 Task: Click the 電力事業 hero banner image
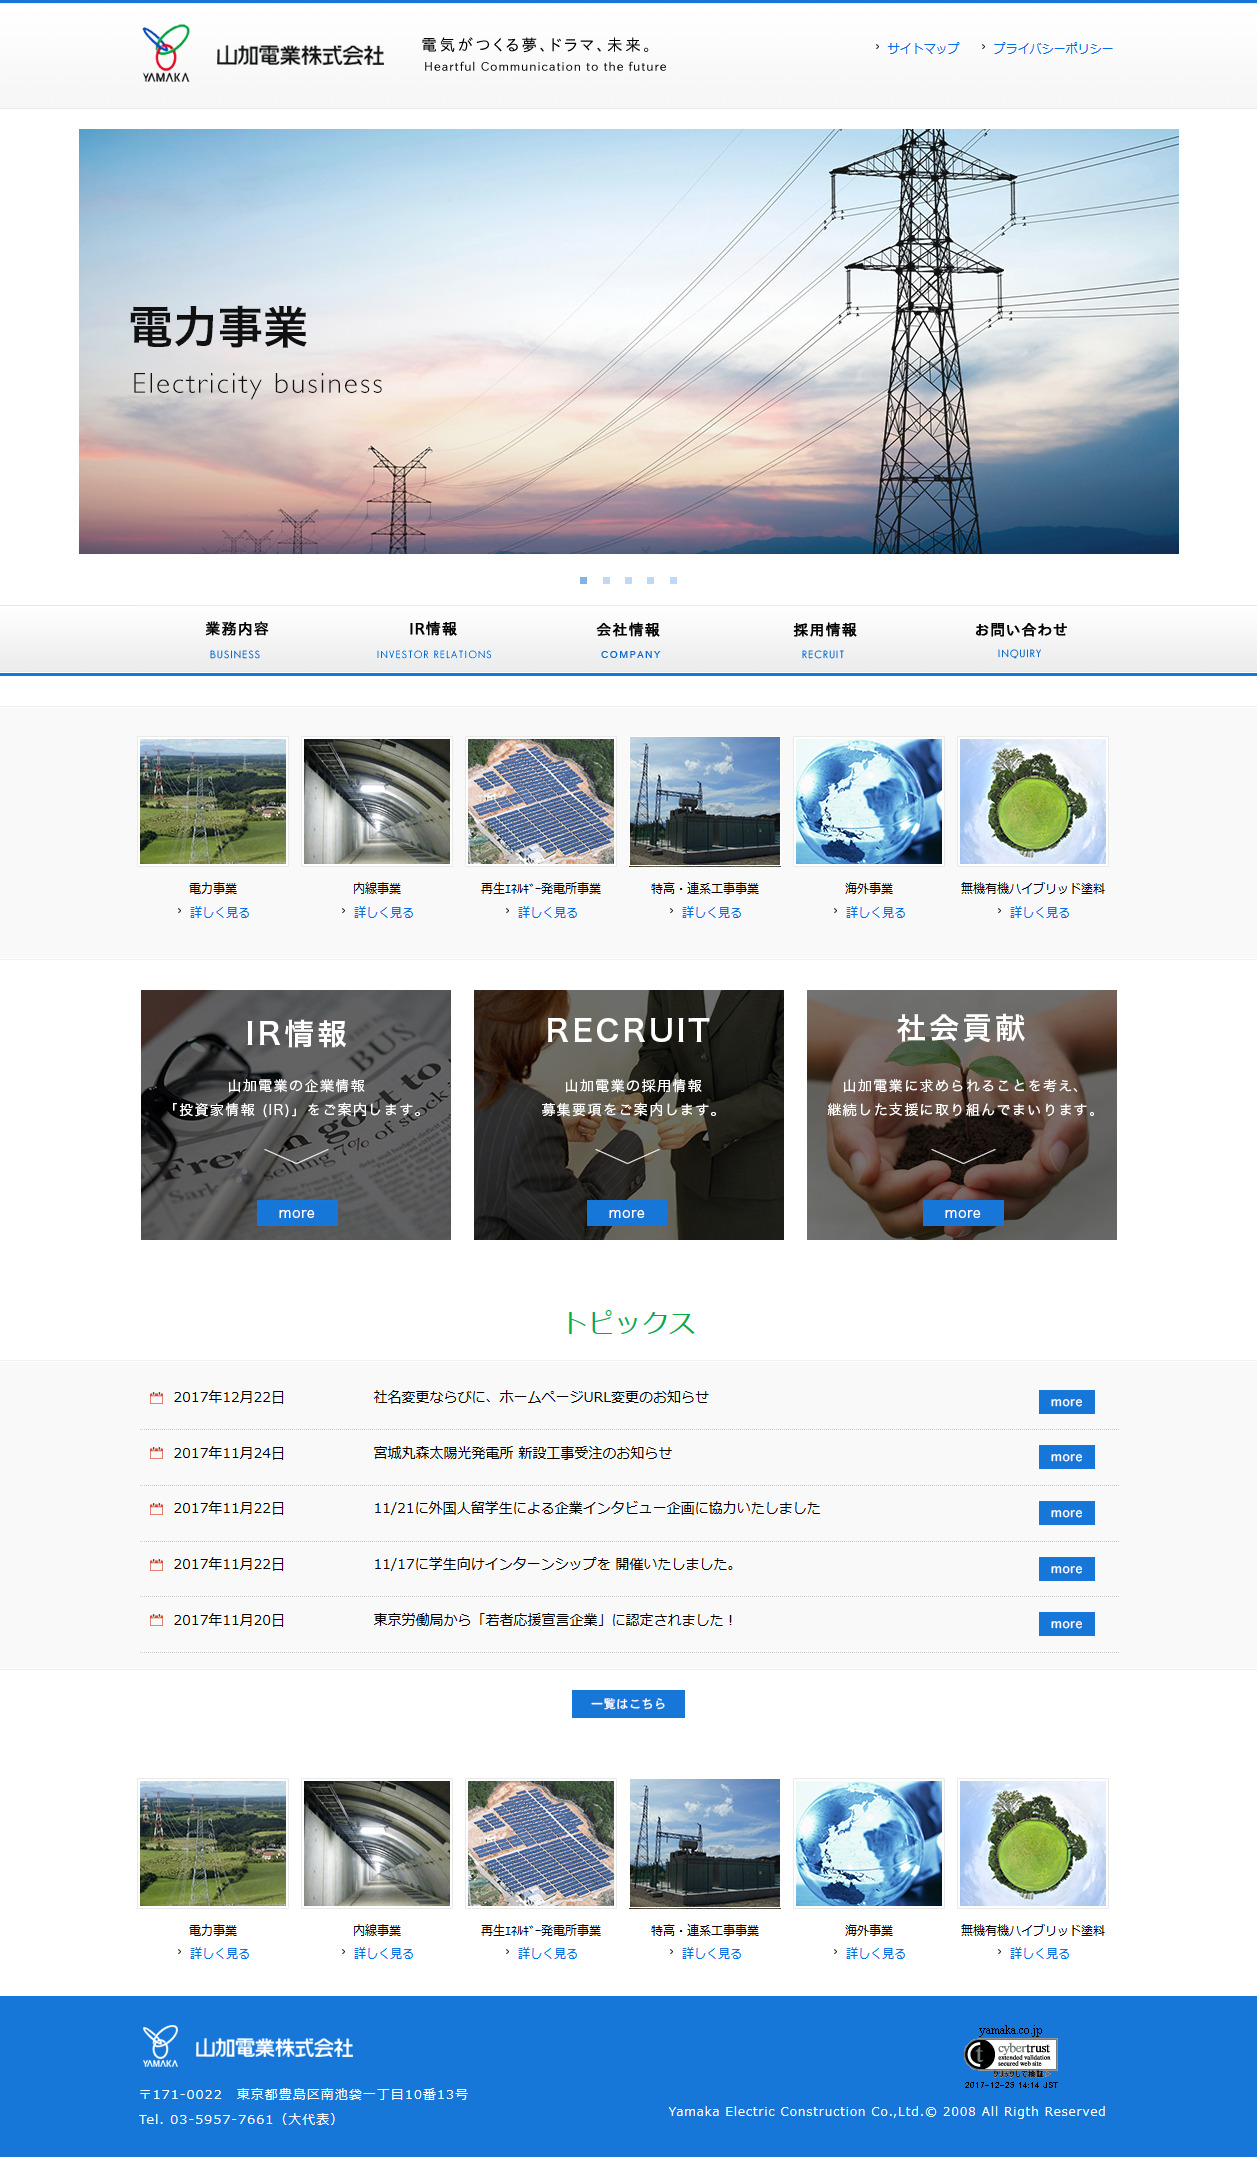pos(628,341)
